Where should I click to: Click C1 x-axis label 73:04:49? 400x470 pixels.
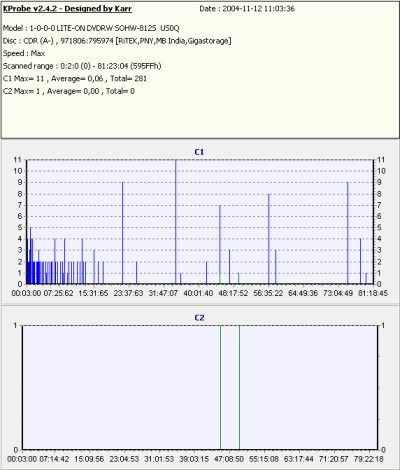338,293
